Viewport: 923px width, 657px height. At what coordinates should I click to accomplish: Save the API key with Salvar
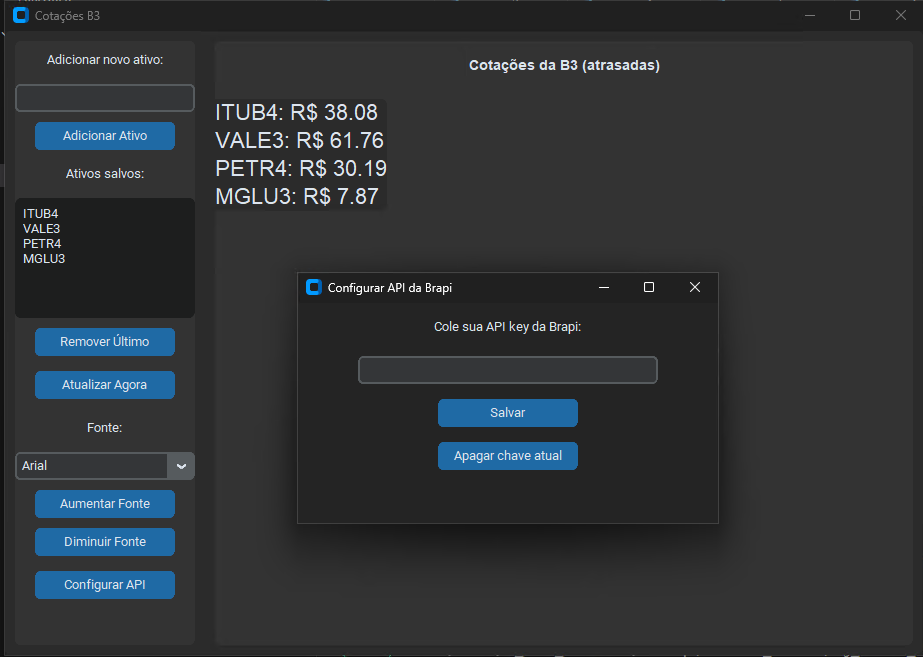[x=507, y=412]
